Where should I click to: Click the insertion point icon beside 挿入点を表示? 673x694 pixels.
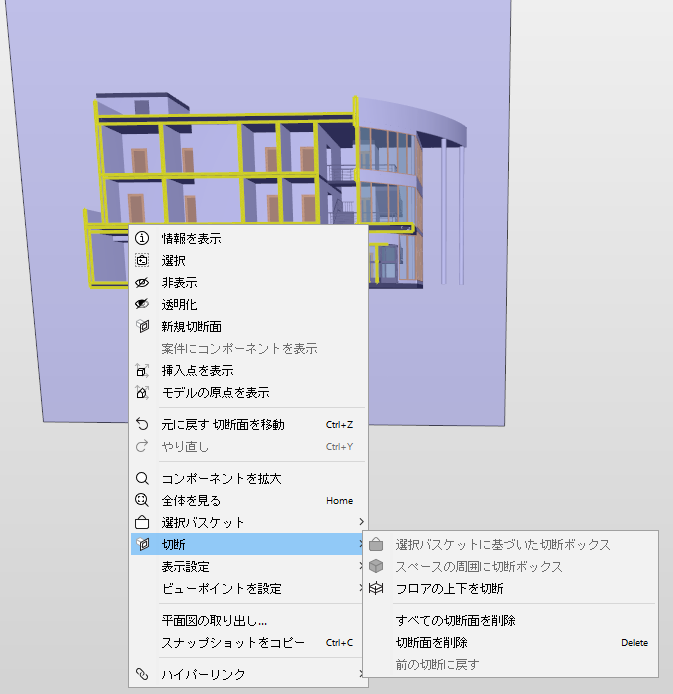(142, 370)
